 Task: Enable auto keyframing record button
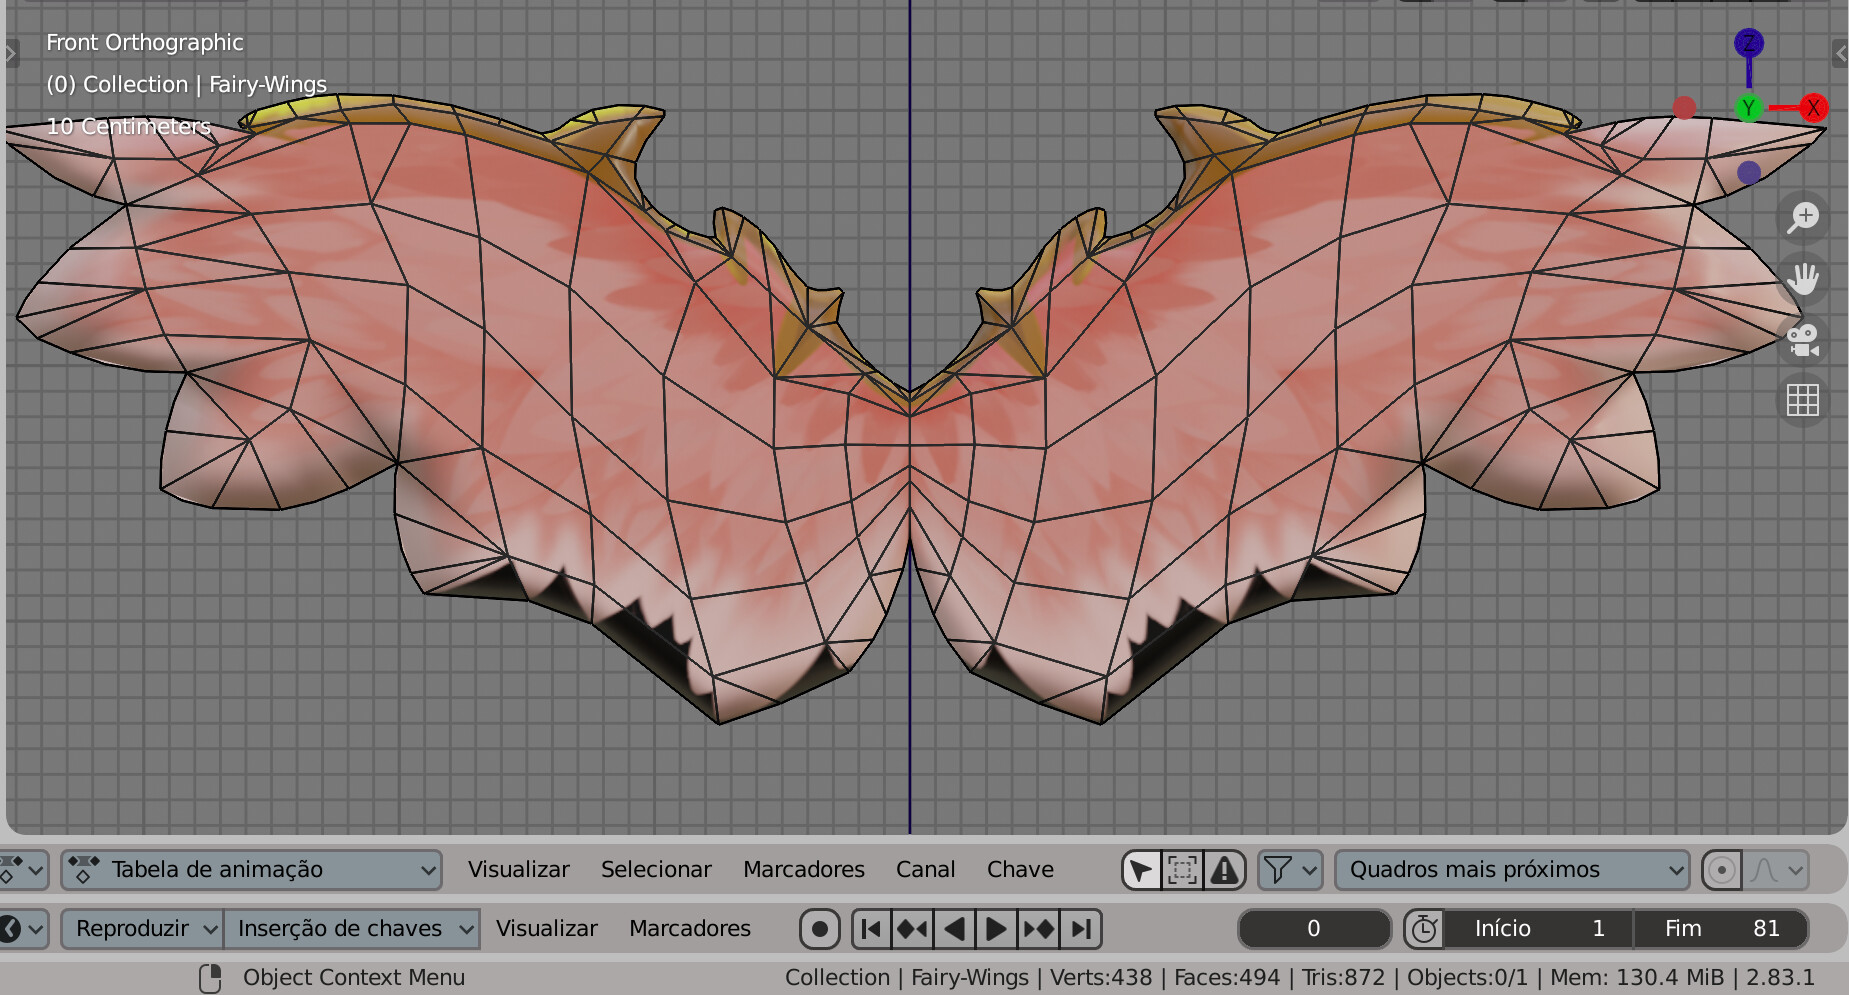[818, 928]
